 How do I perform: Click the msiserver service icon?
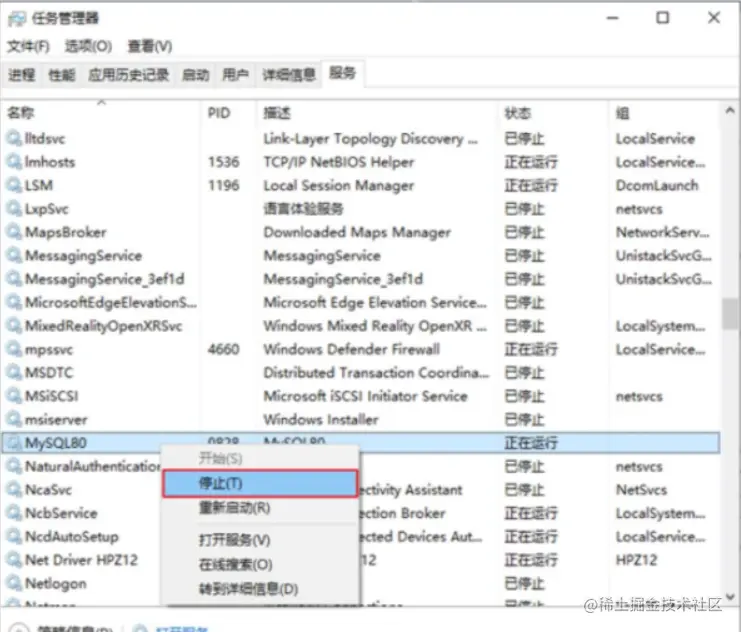point(14,419)
